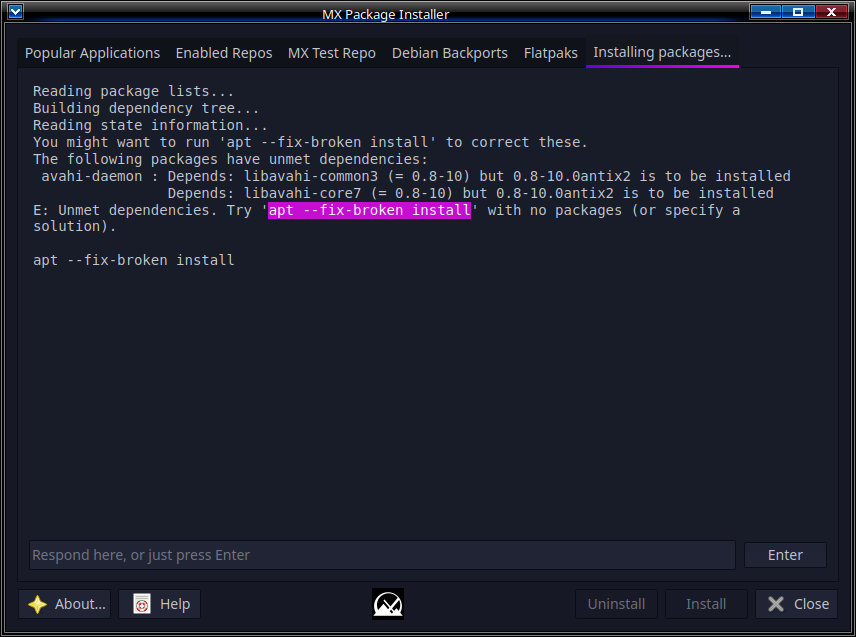
Task: Click 'The following packages have unmet dependencies:' line
Action: [230, 159]
